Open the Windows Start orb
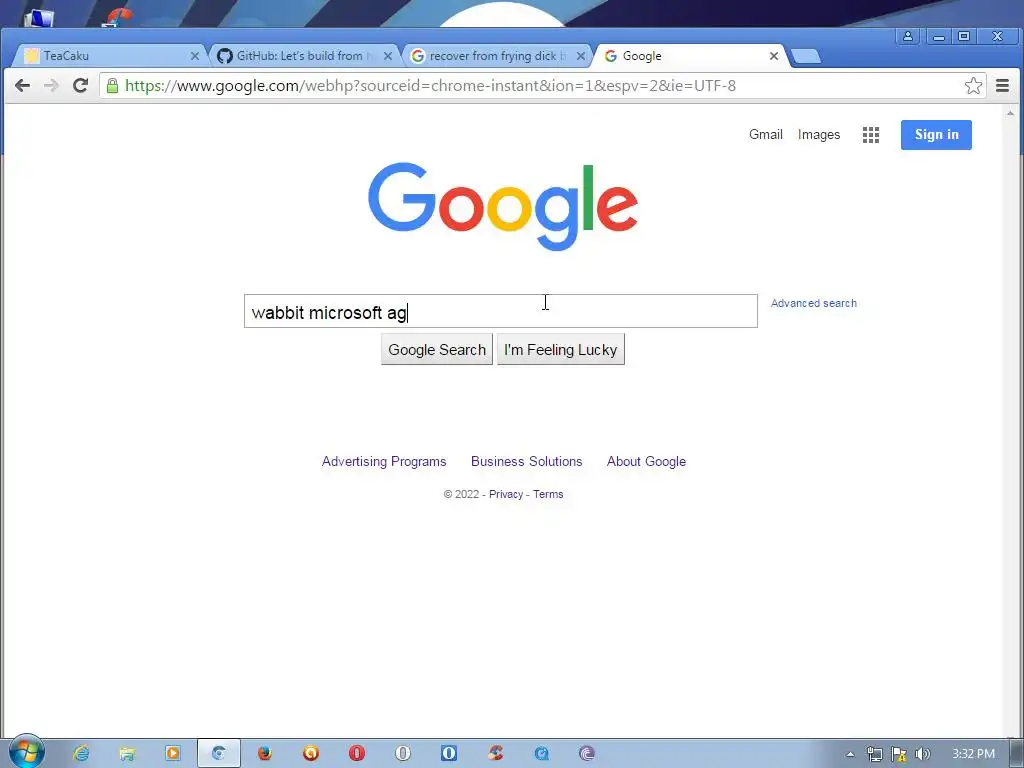The width and height of the screenshot is (1024, 768). (x=26, y=752)
